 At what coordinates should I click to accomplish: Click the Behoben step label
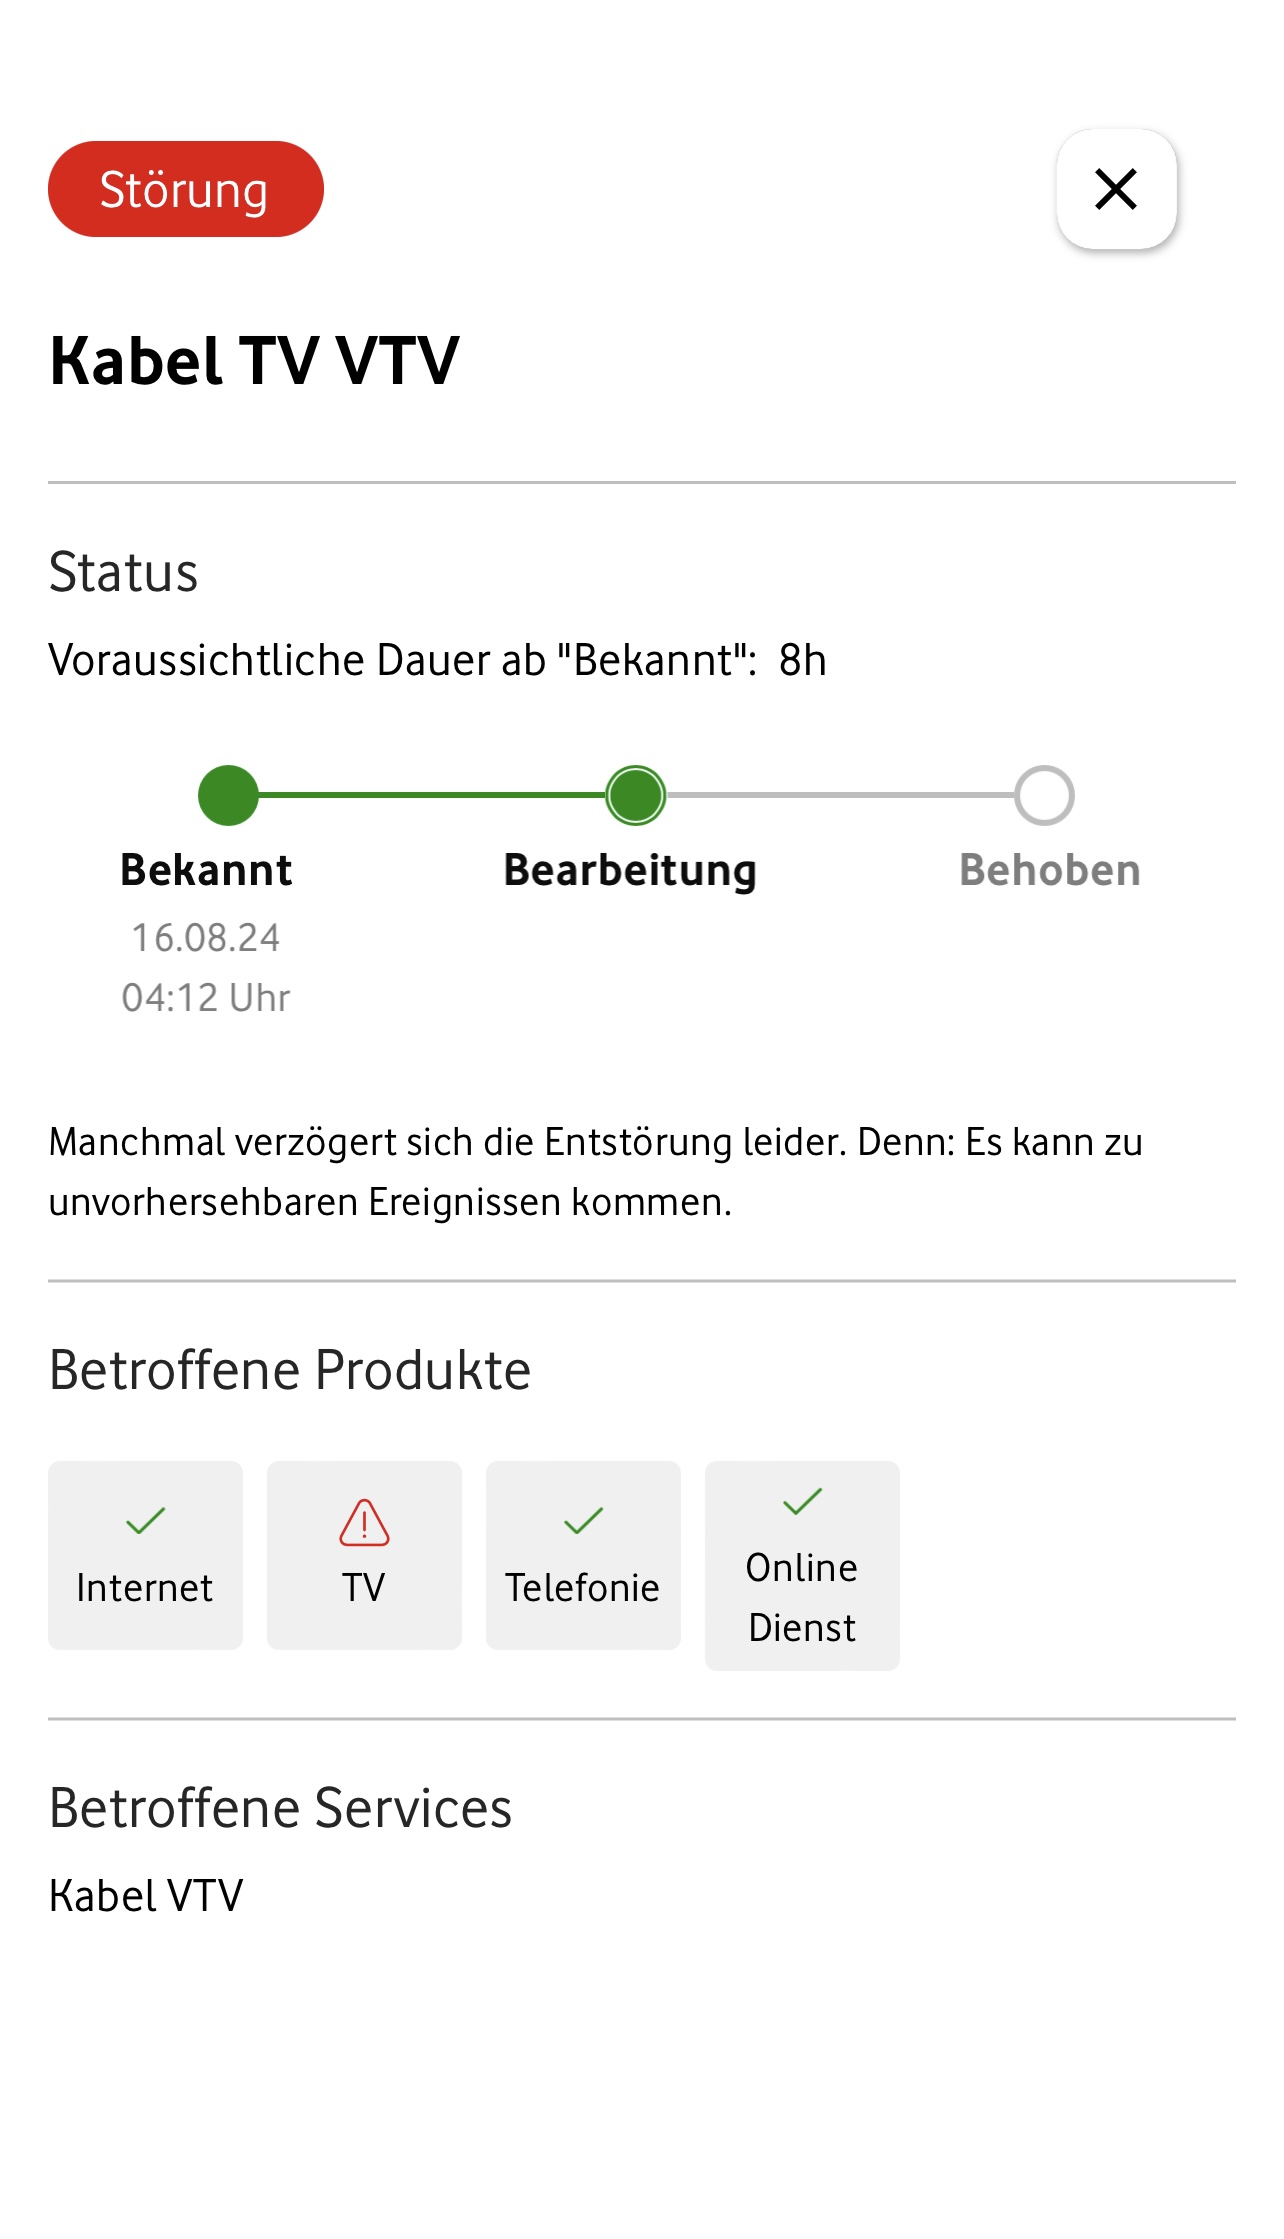1050,870
